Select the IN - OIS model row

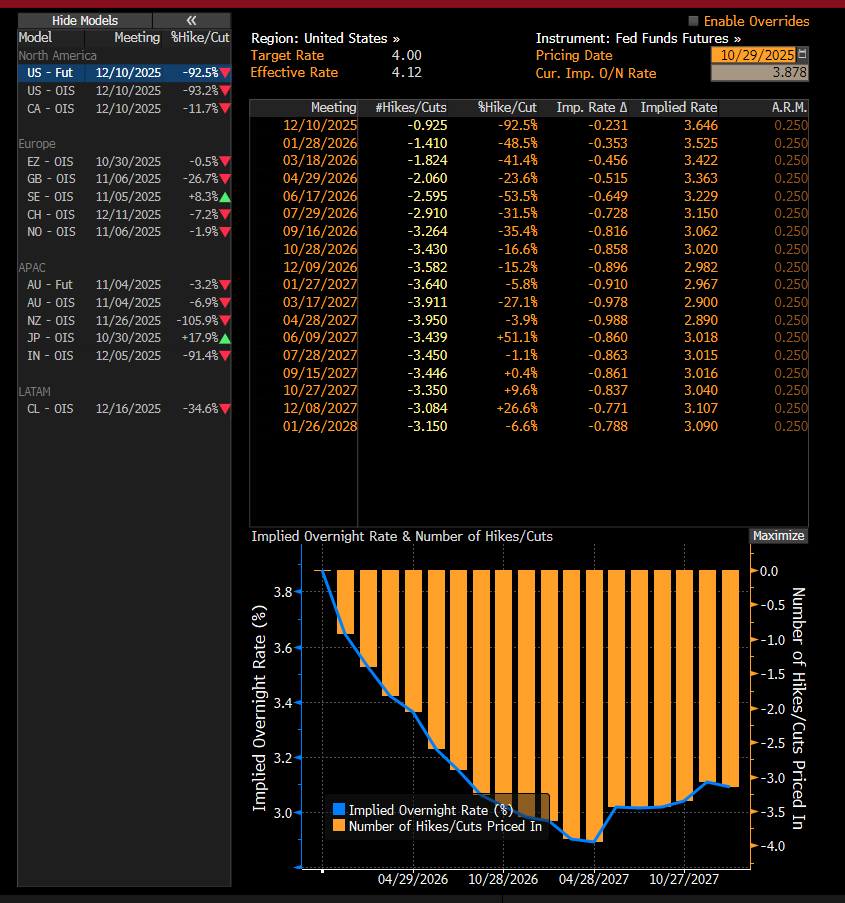(x=124, y=356)
